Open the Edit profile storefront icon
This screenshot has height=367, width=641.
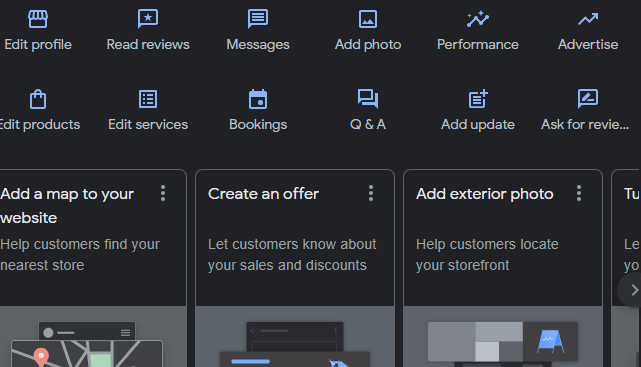(38, 19)
